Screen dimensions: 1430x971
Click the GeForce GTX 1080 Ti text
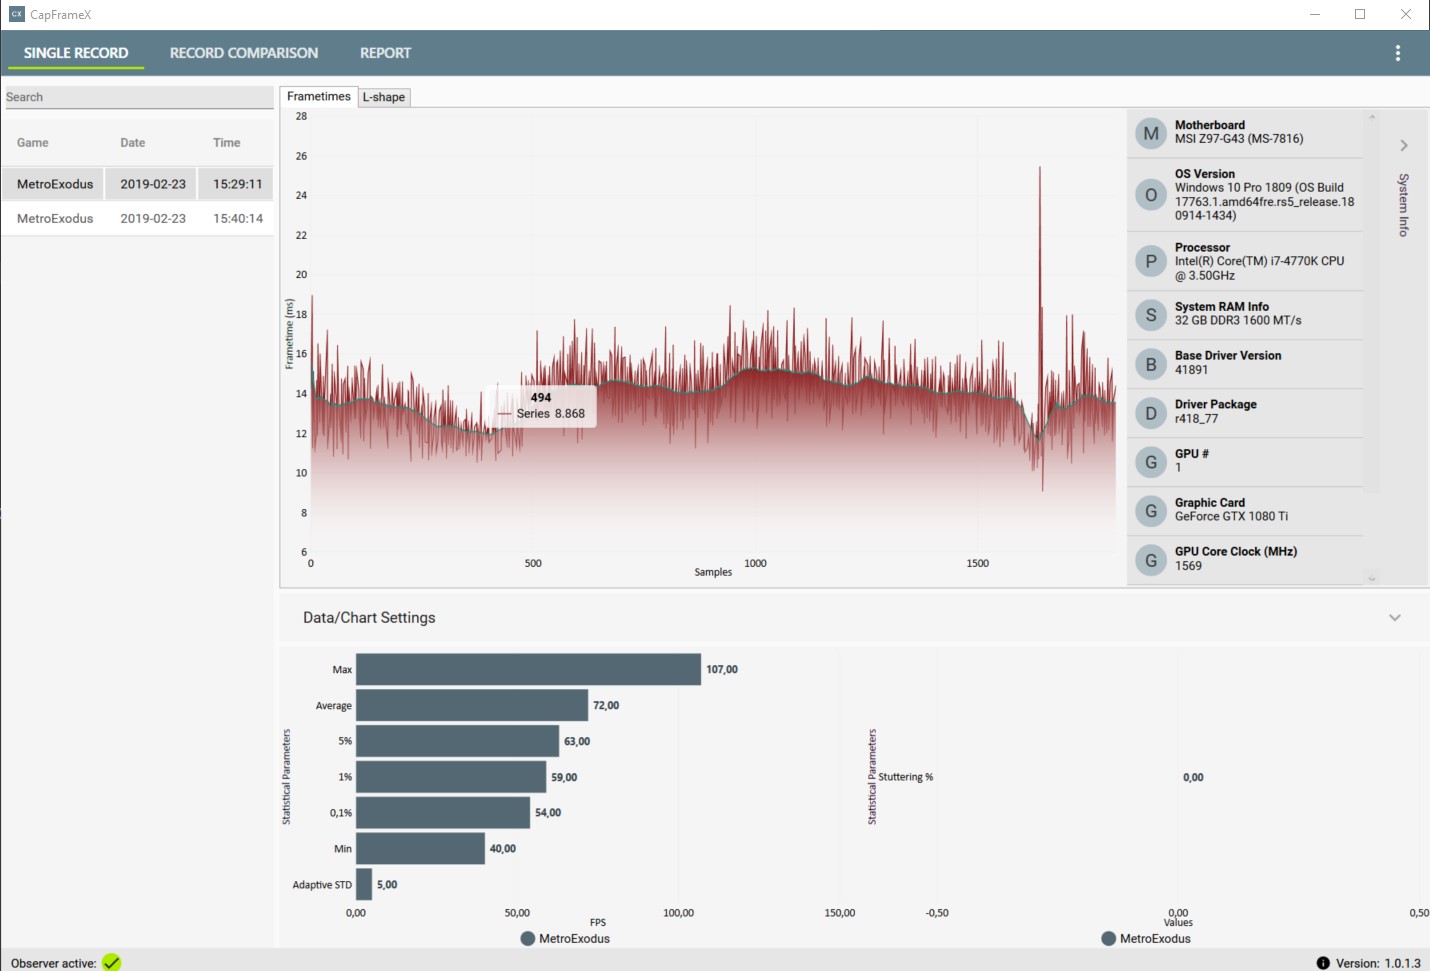tap(1231, 517)
